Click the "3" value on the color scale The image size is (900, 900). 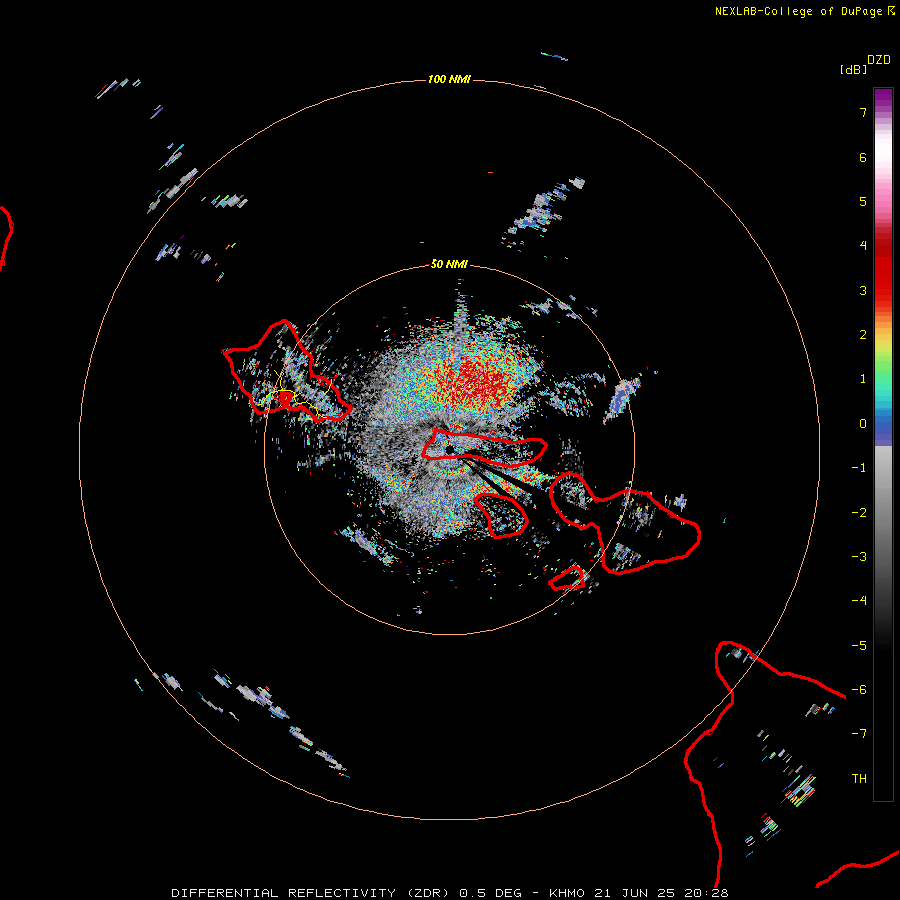[863, 290]
